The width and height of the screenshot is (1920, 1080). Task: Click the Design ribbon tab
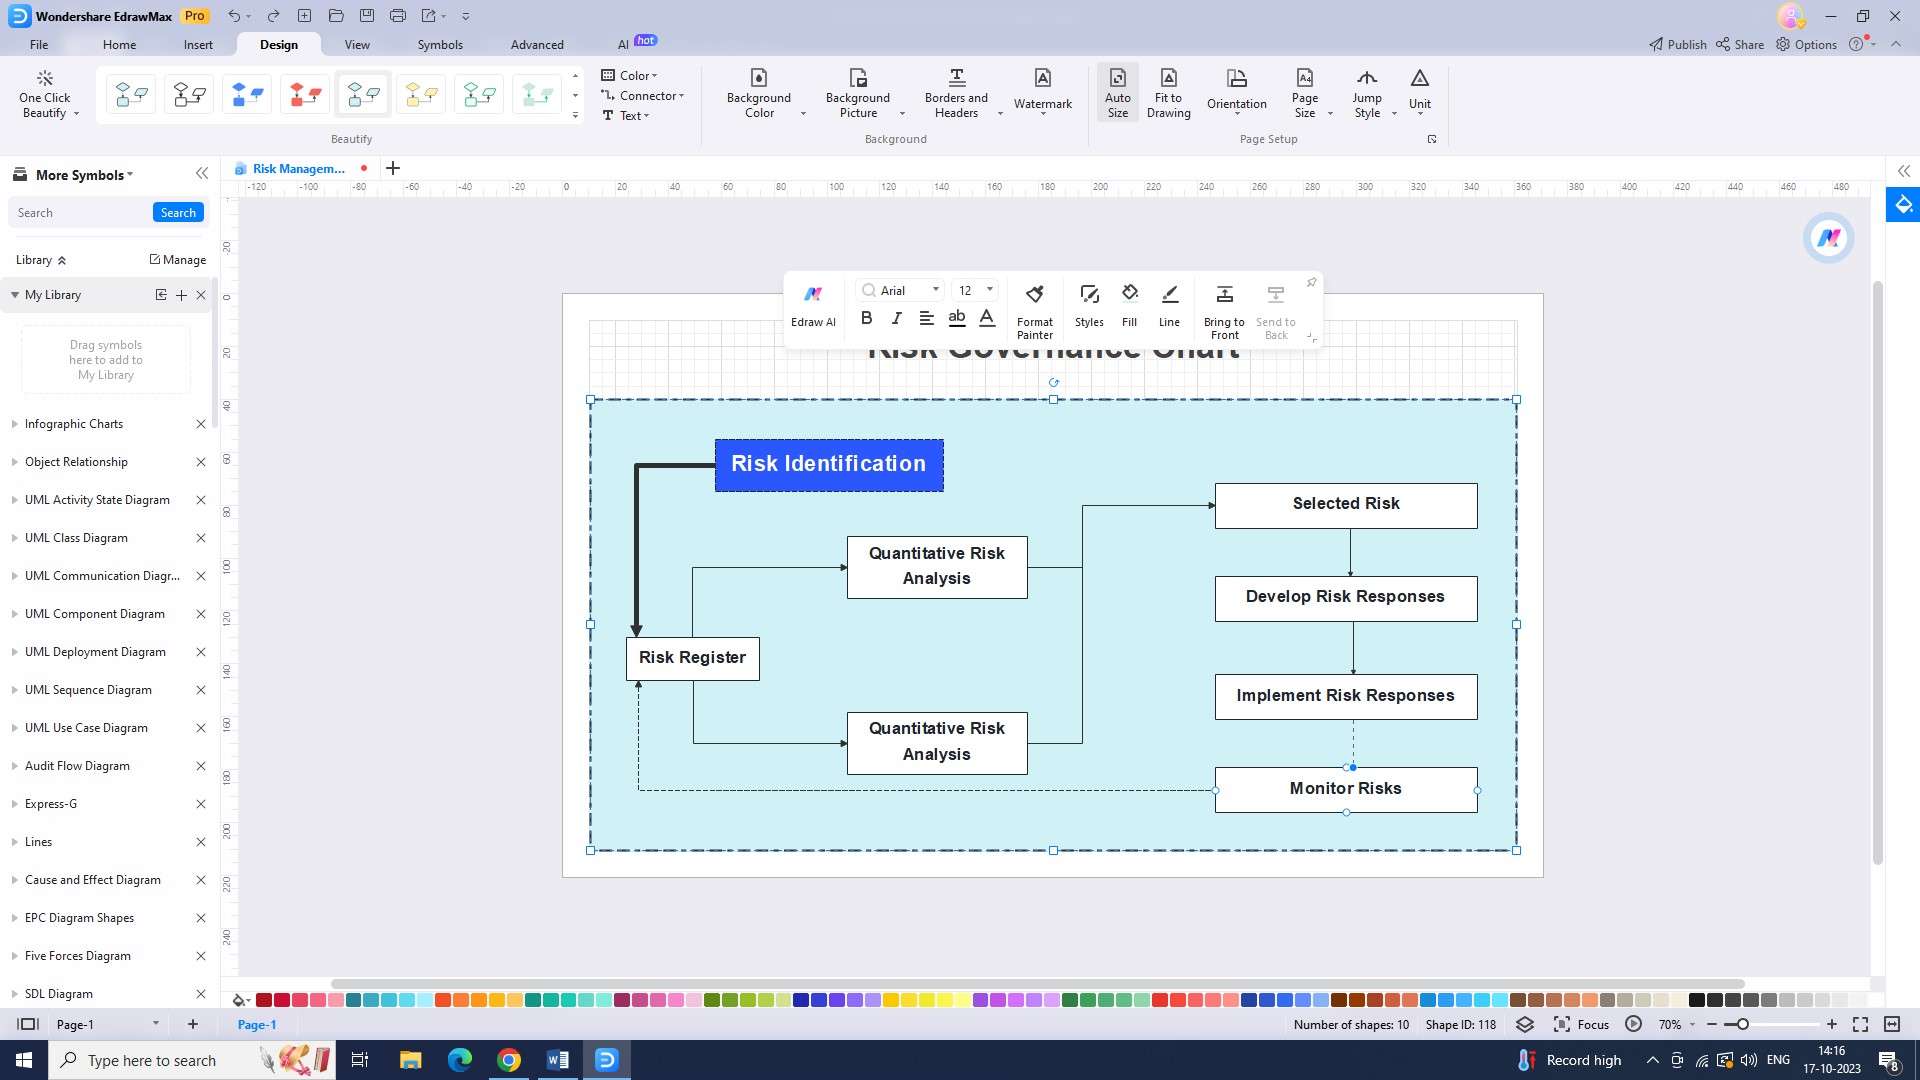(277, 44)
